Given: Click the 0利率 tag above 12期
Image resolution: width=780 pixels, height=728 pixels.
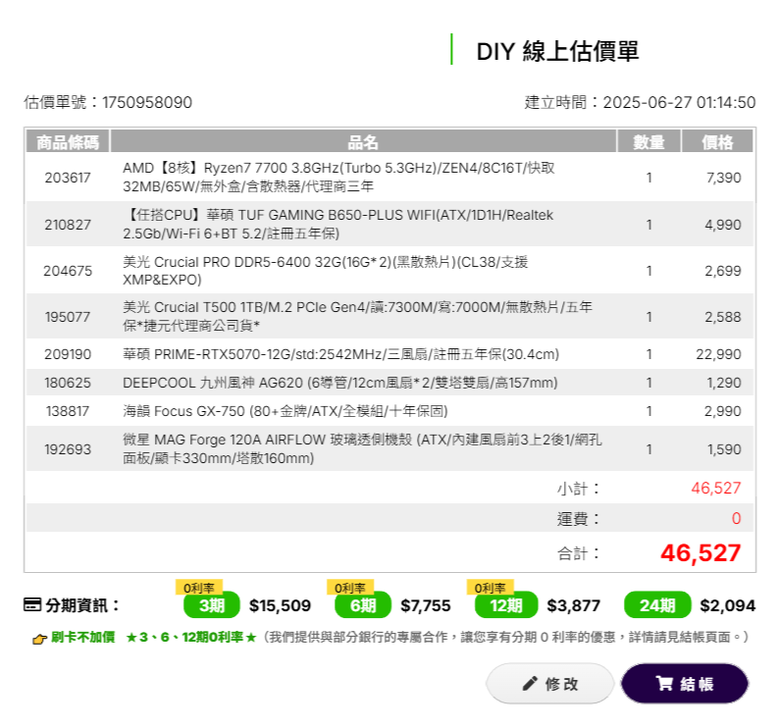Looking at the screenshot, I should point(490,588).
